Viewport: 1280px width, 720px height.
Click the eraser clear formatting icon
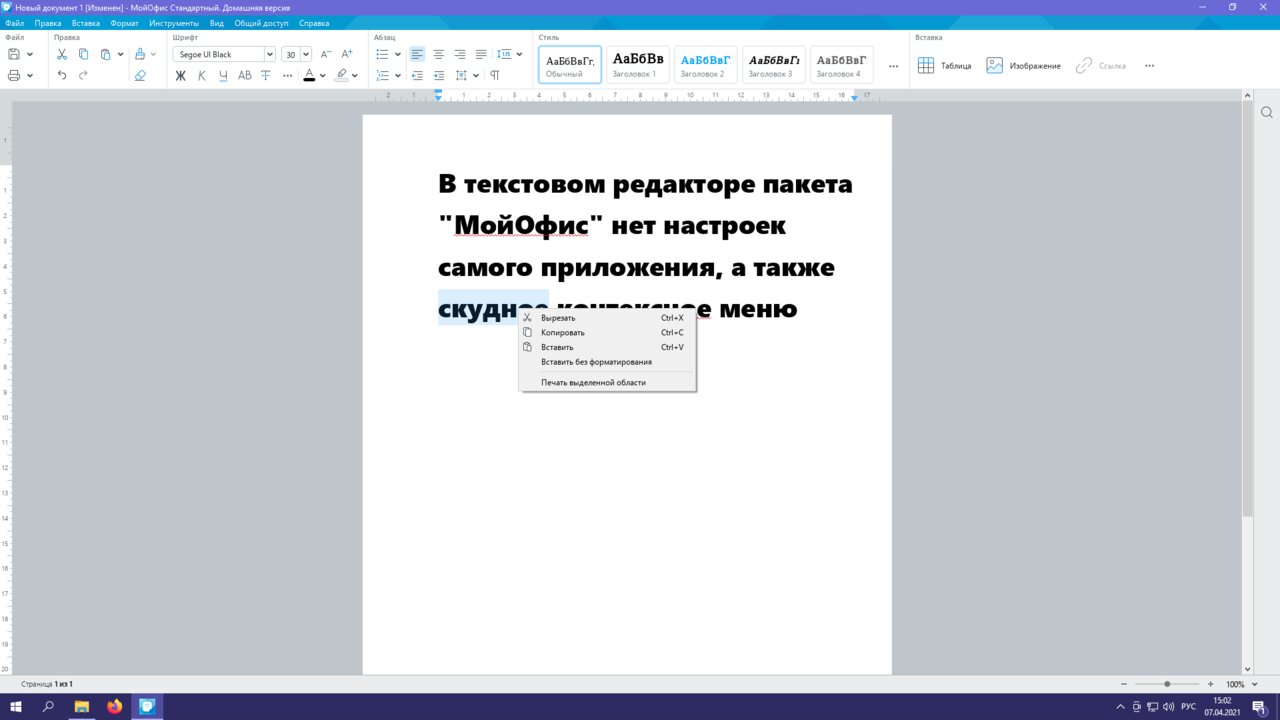coord(140,75)
